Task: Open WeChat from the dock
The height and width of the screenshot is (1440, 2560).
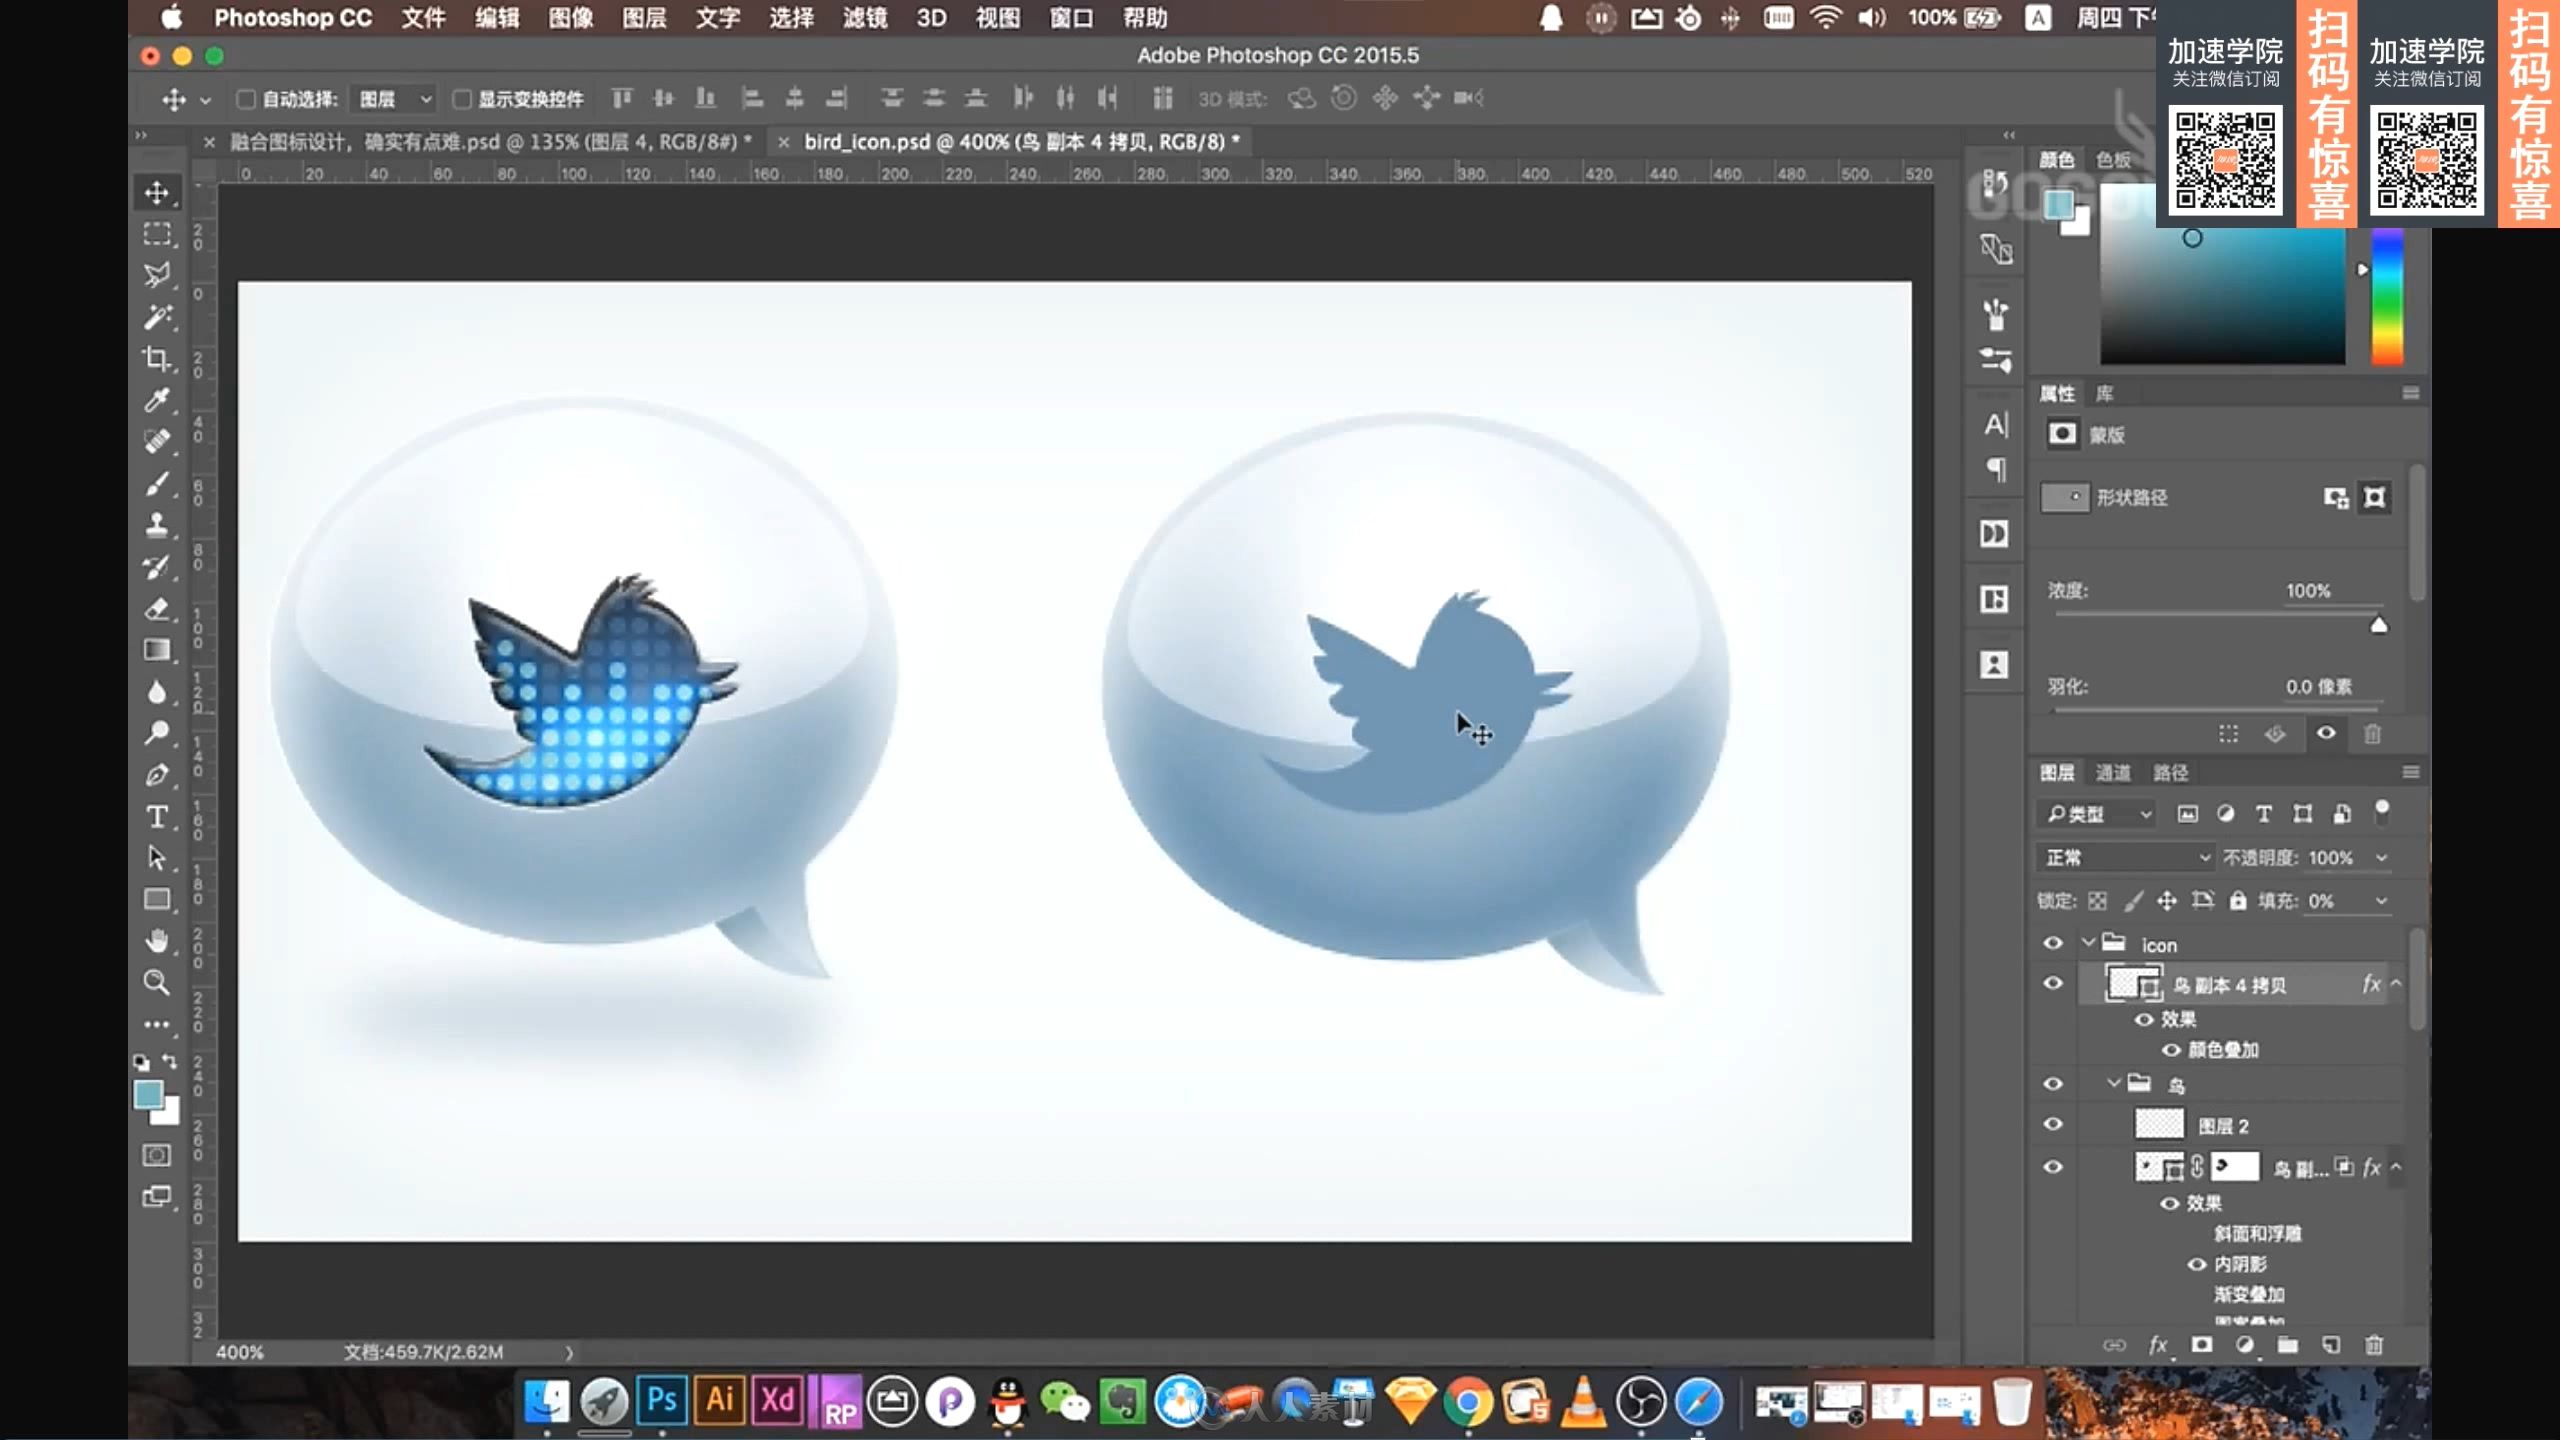Action: [x=1065, y=1401]
